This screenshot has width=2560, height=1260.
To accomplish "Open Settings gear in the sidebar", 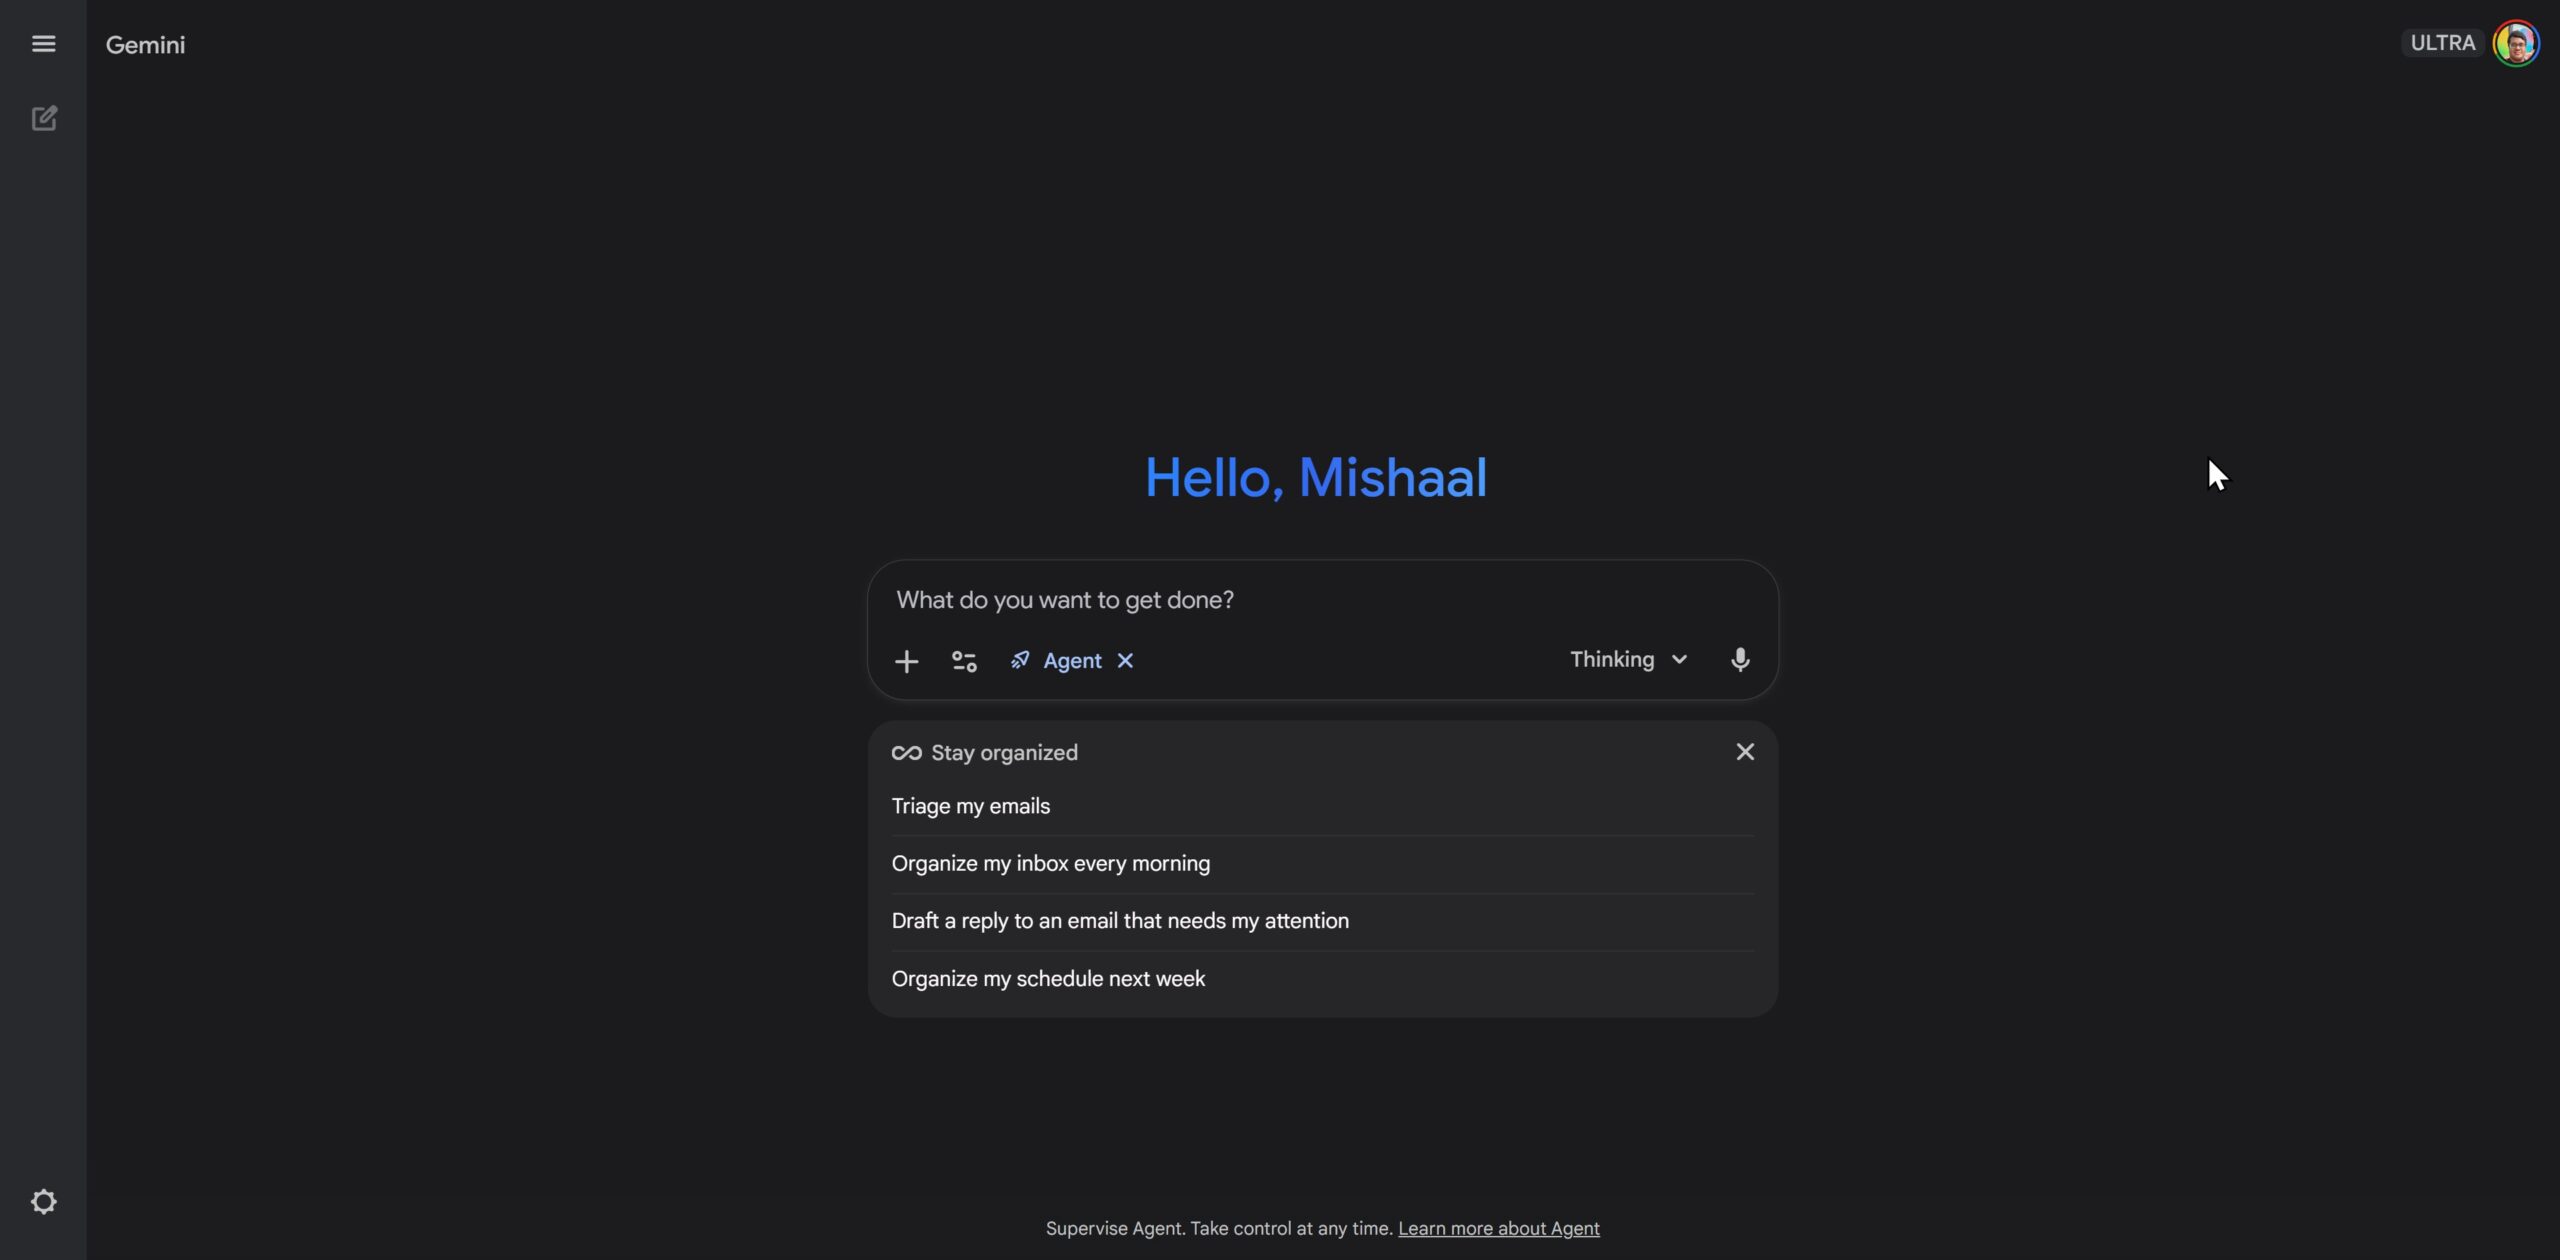I will (43, 1201).
